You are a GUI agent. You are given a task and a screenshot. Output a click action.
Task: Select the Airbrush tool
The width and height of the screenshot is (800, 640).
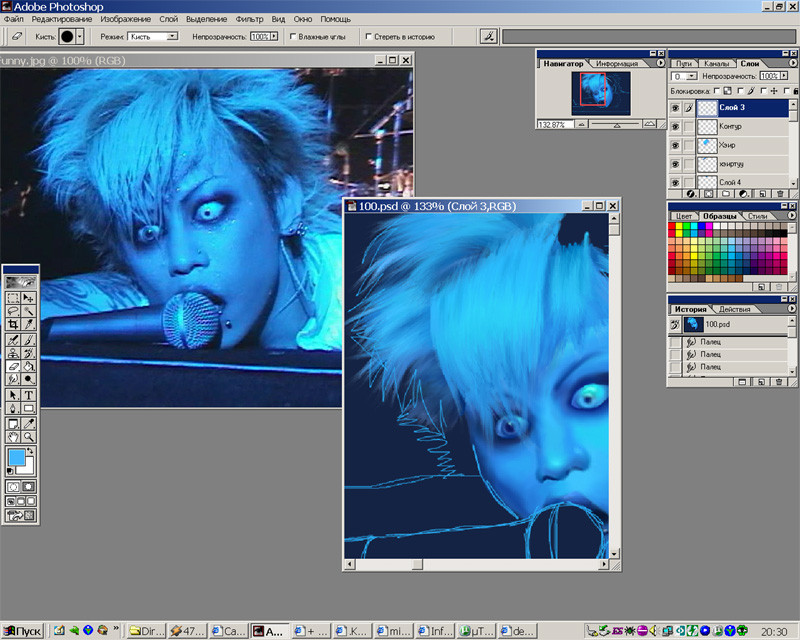tap(13, 339)
